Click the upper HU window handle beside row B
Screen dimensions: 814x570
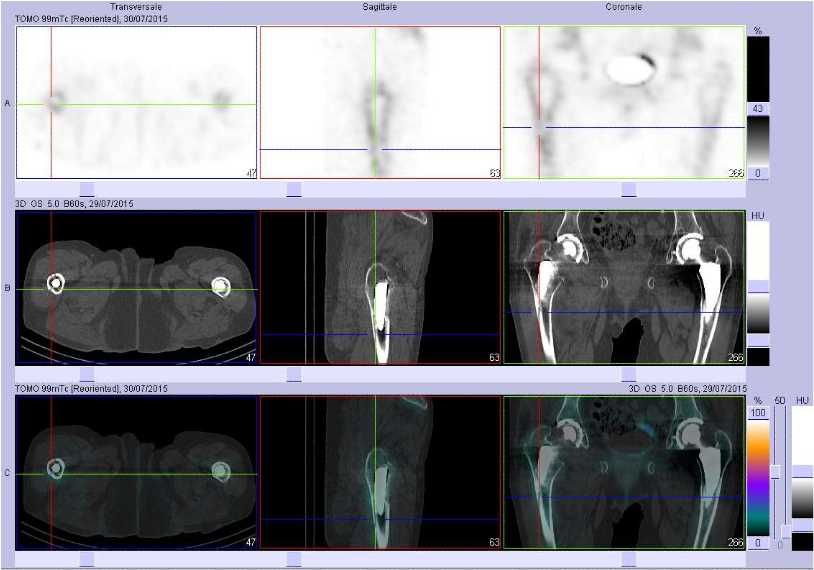coord(758,287)
